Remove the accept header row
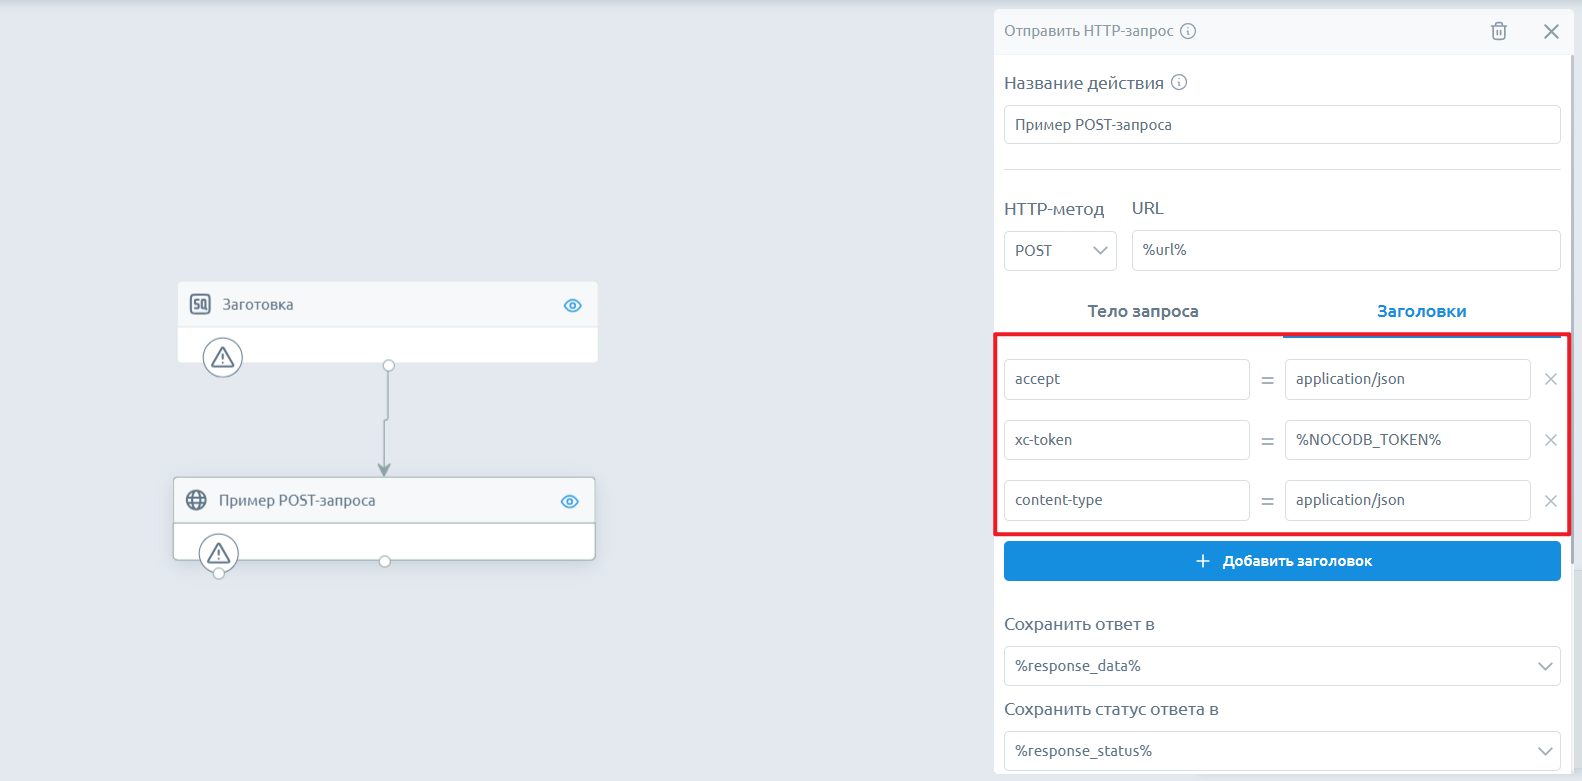 pyautogui.click(x=1551, y=379)
